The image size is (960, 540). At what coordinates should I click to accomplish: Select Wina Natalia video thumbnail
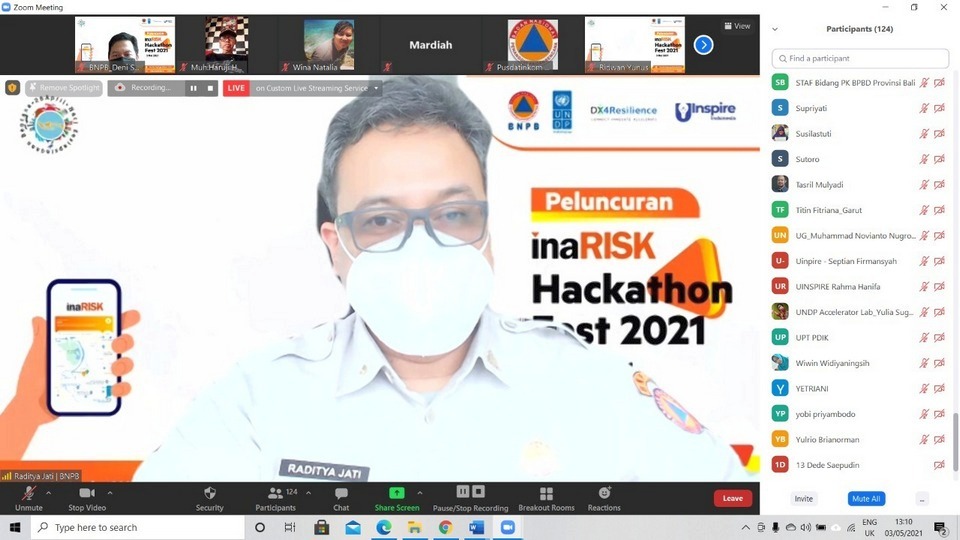pos(329,45)
